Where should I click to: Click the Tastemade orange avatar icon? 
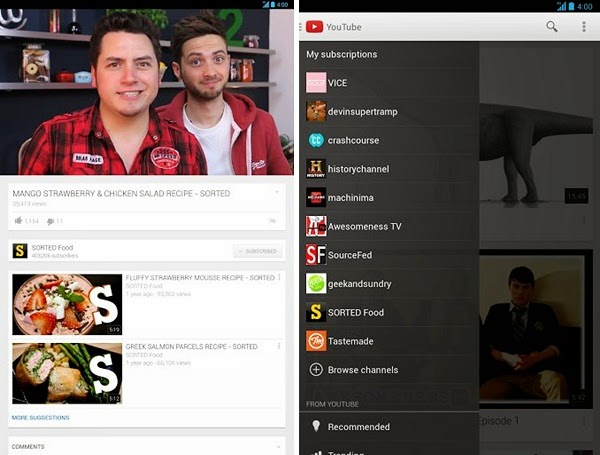(316, 341)
